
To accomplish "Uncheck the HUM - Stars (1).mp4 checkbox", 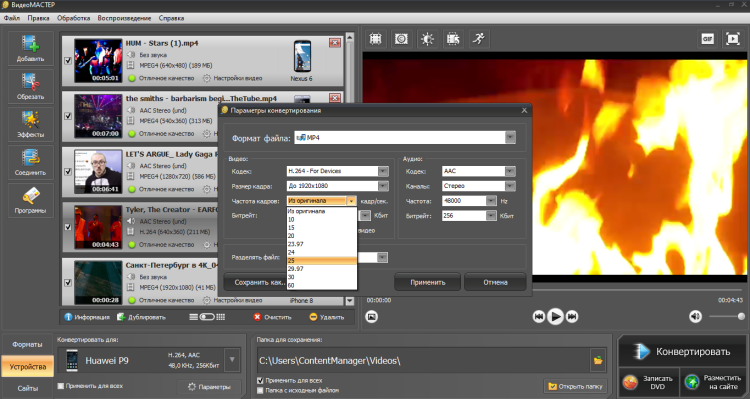I will point(68,61).
